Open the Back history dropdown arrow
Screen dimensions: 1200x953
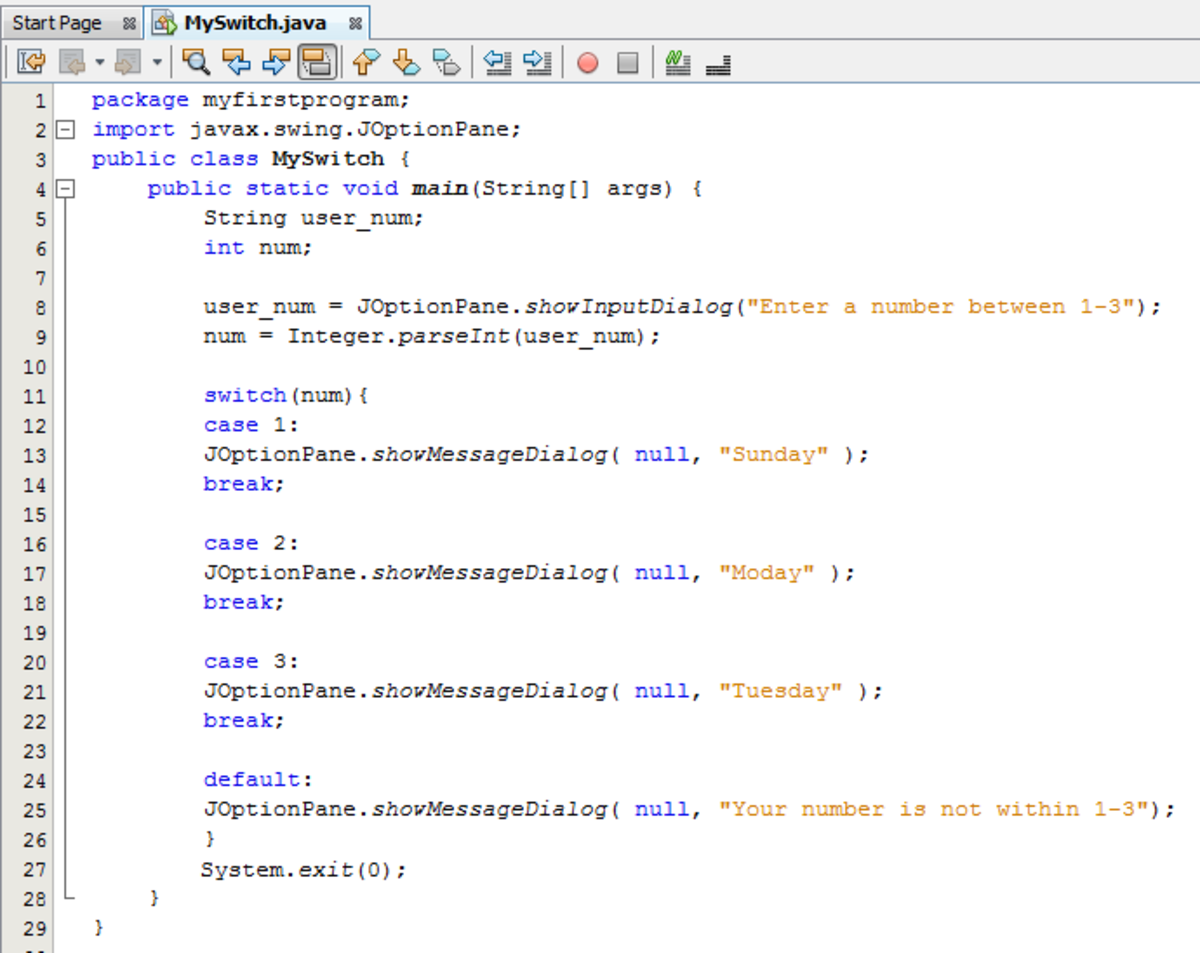[100, 63]
